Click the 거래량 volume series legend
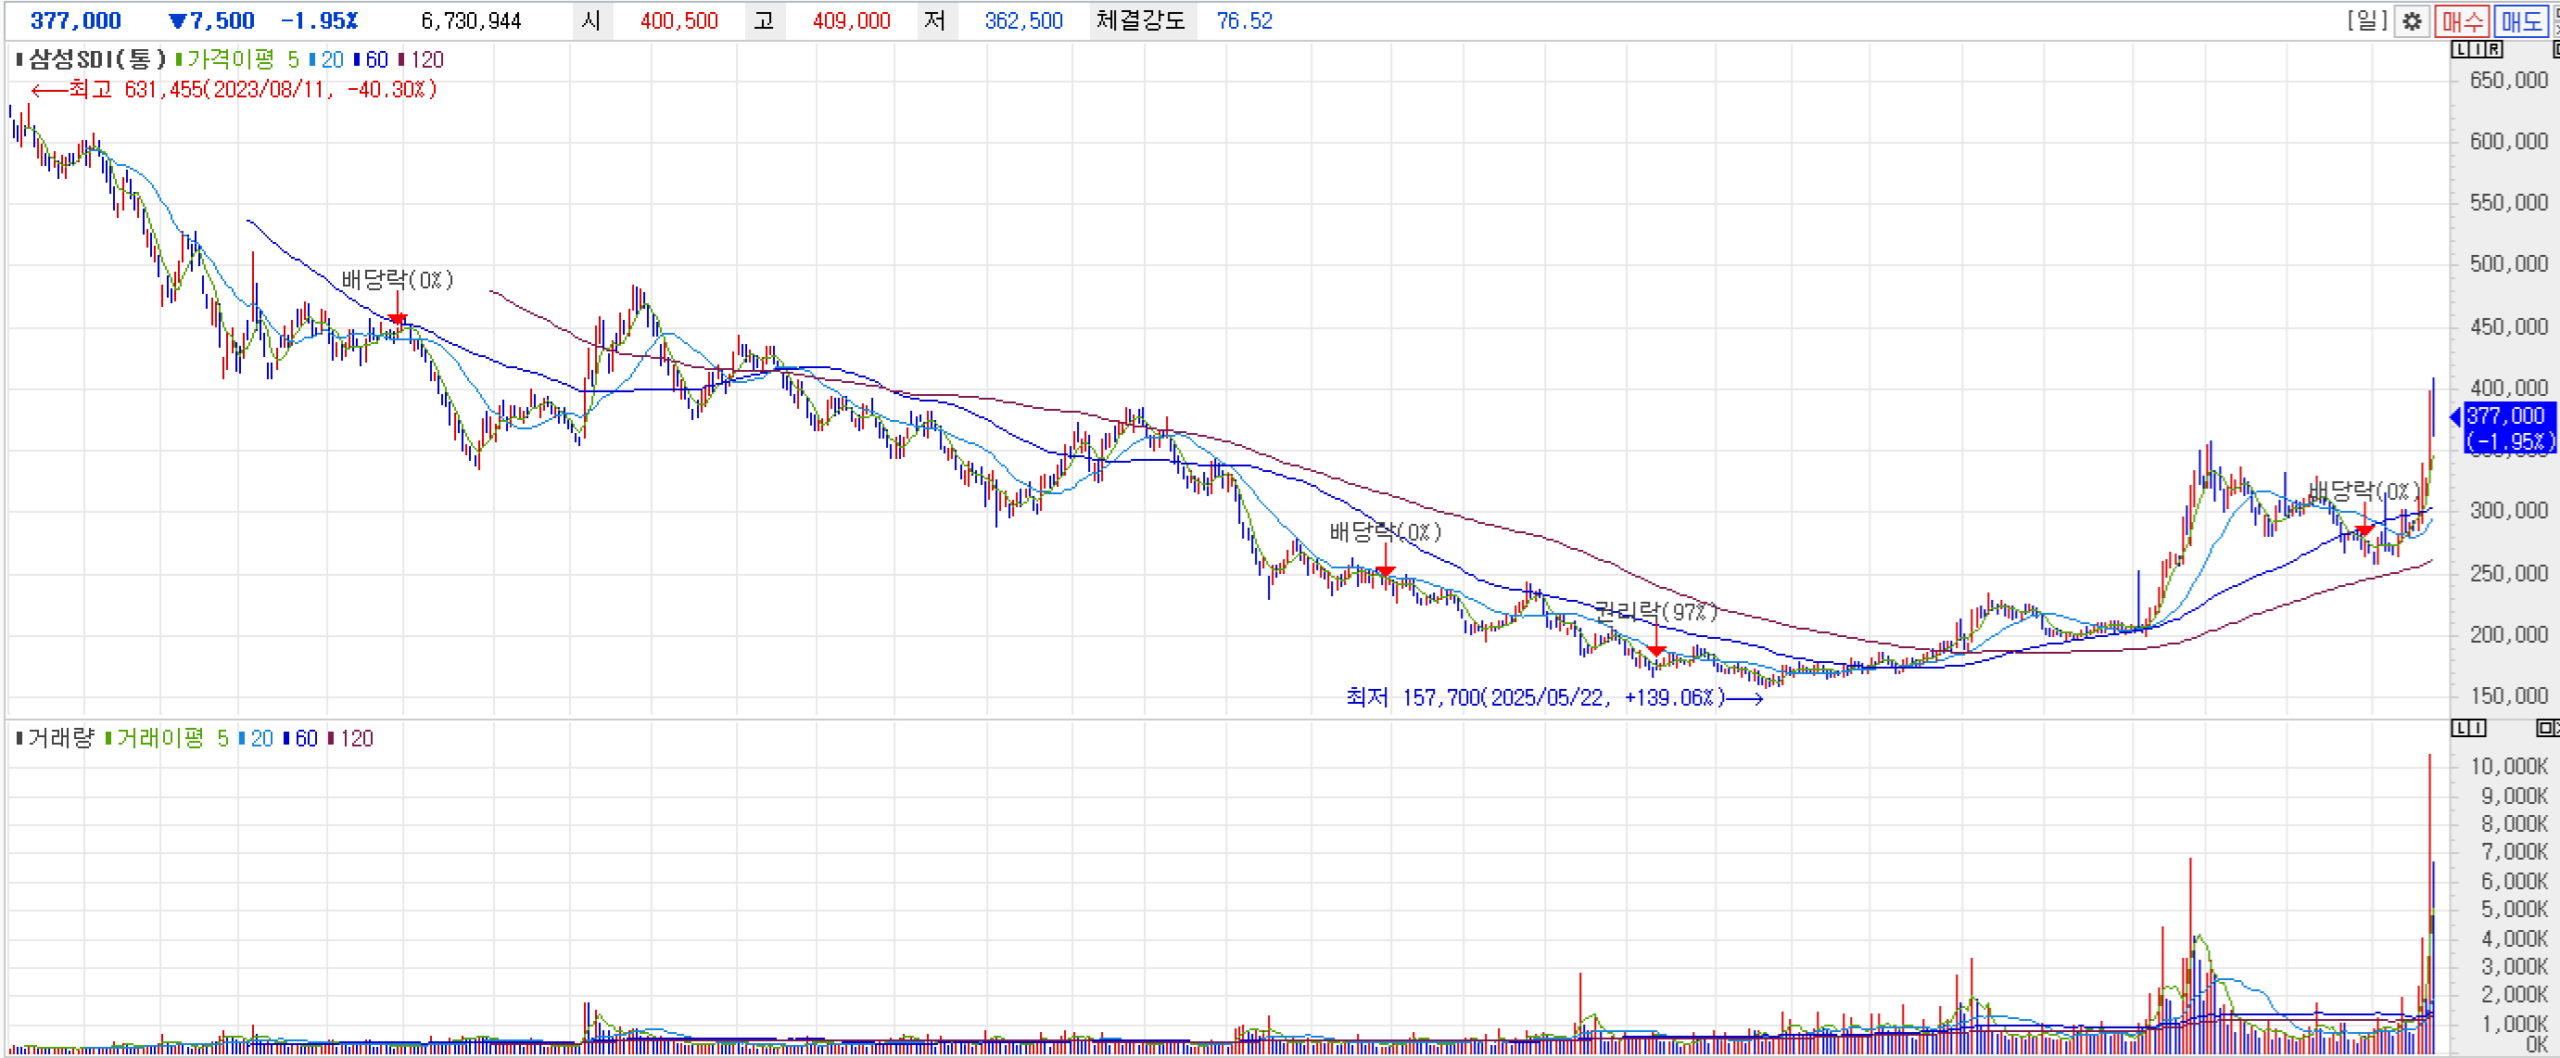The width and height of the screenshot is (2560, 1058). pyautogui.click(x=59, y=739)
